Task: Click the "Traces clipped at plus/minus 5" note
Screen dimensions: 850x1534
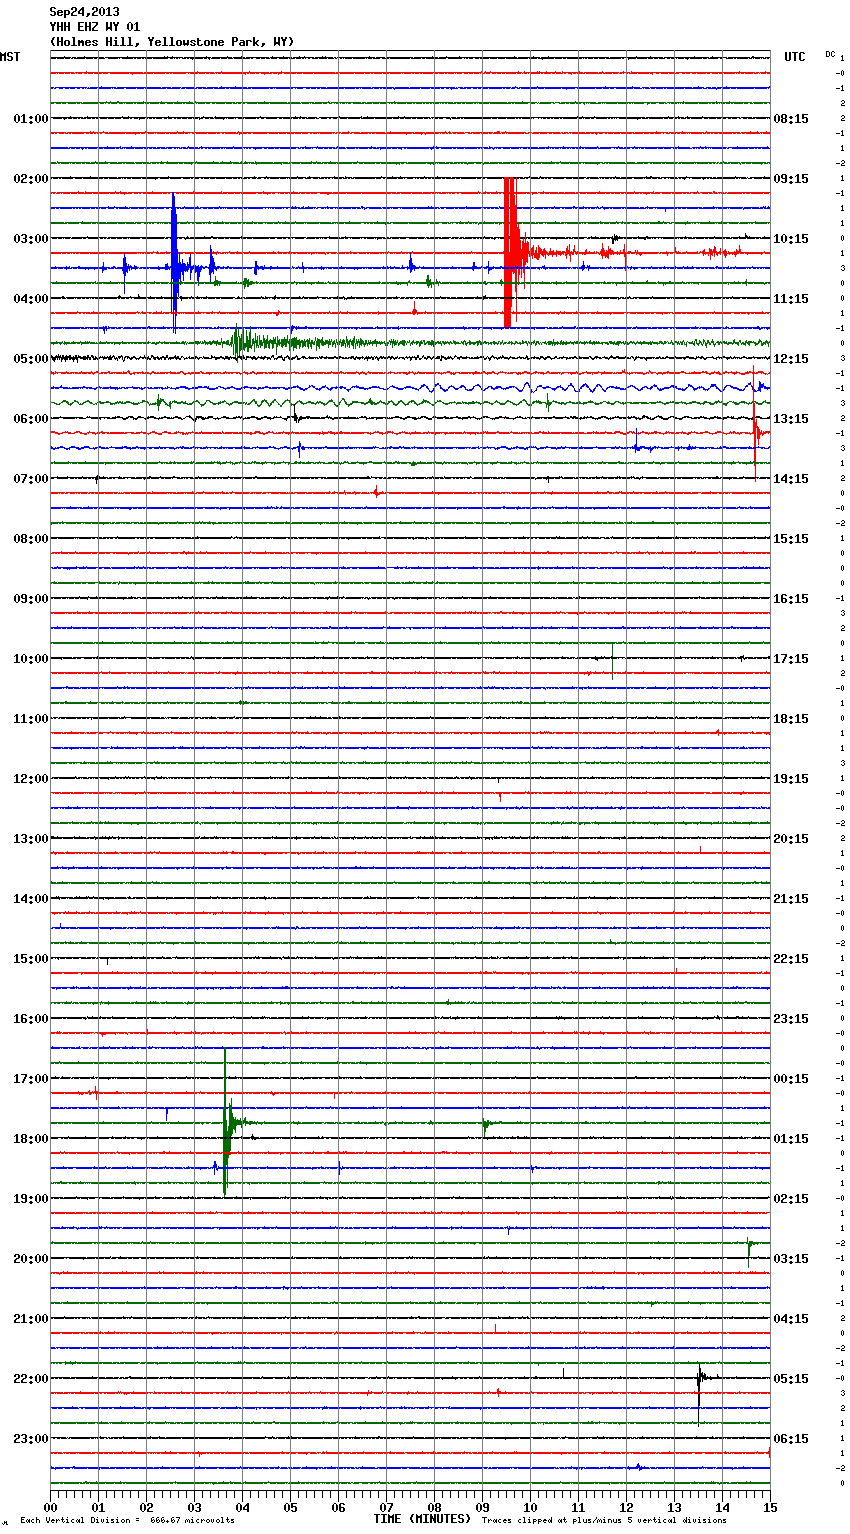Action: click(x=604, y=1521)
